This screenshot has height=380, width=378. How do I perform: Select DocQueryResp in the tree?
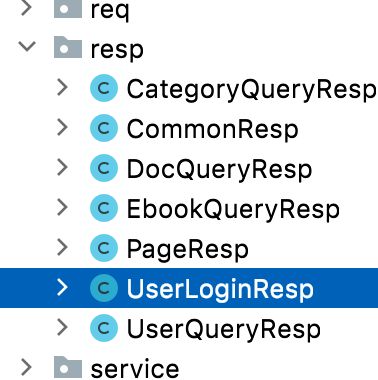[219, 170]
